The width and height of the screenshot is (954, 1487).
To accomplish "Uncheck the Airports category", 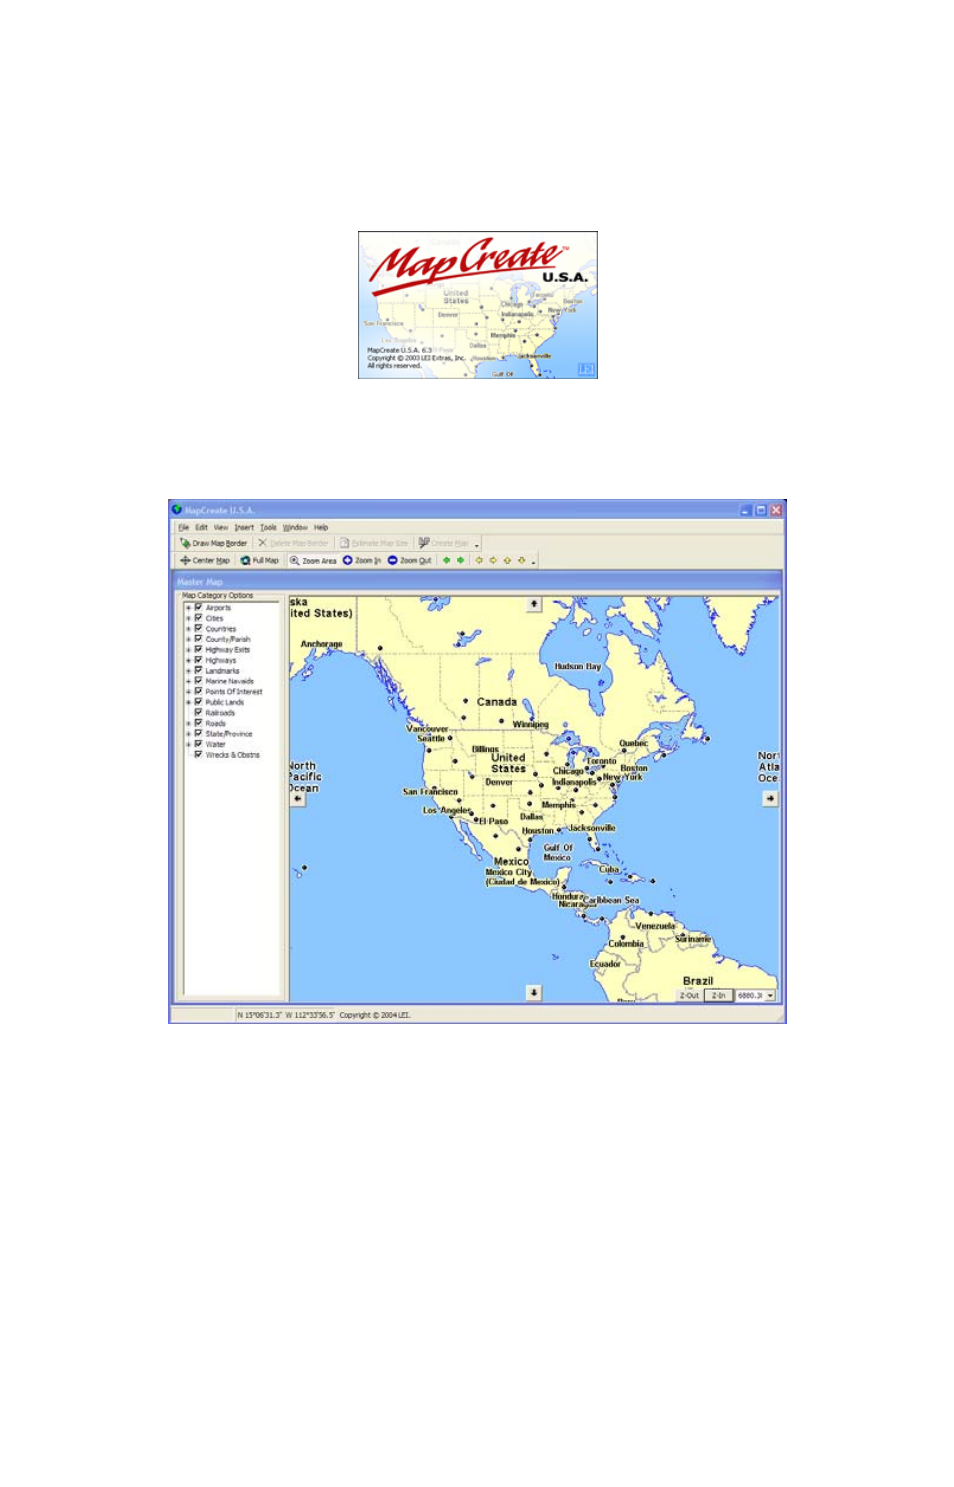I will pyautogui.click(x=198, y=607).
